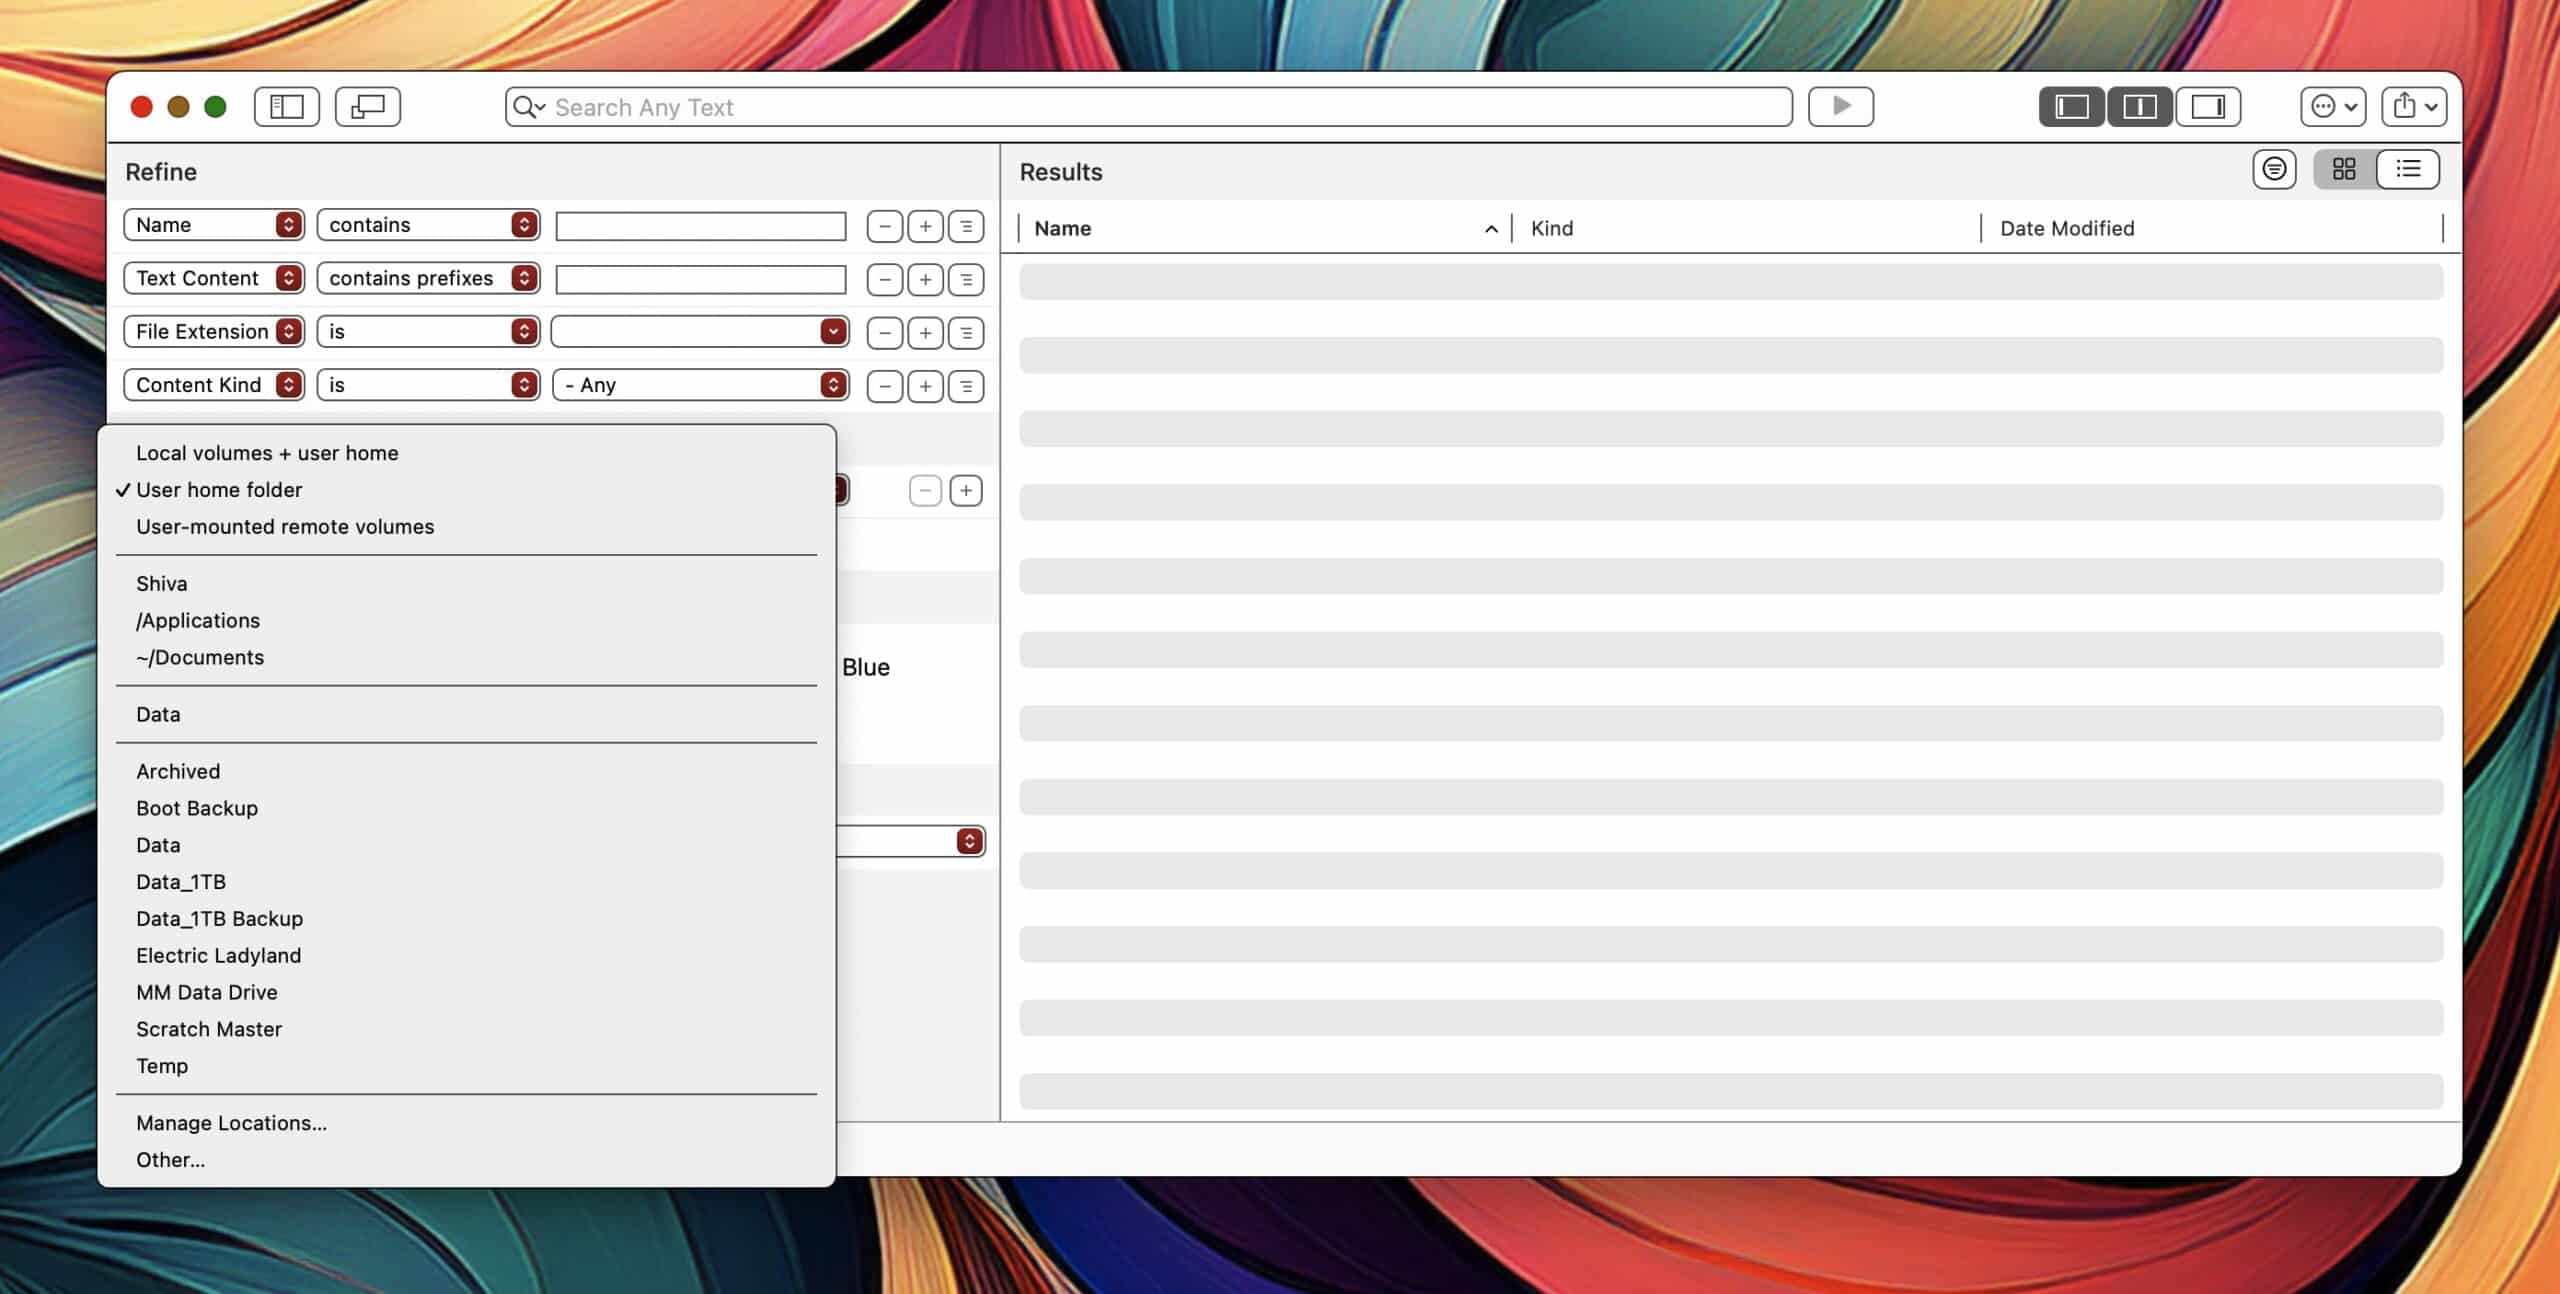Image resolution: width=2560 pixels, height=1294 pixels.
Task: Switch results to list view
Action: pos(2408,170)
